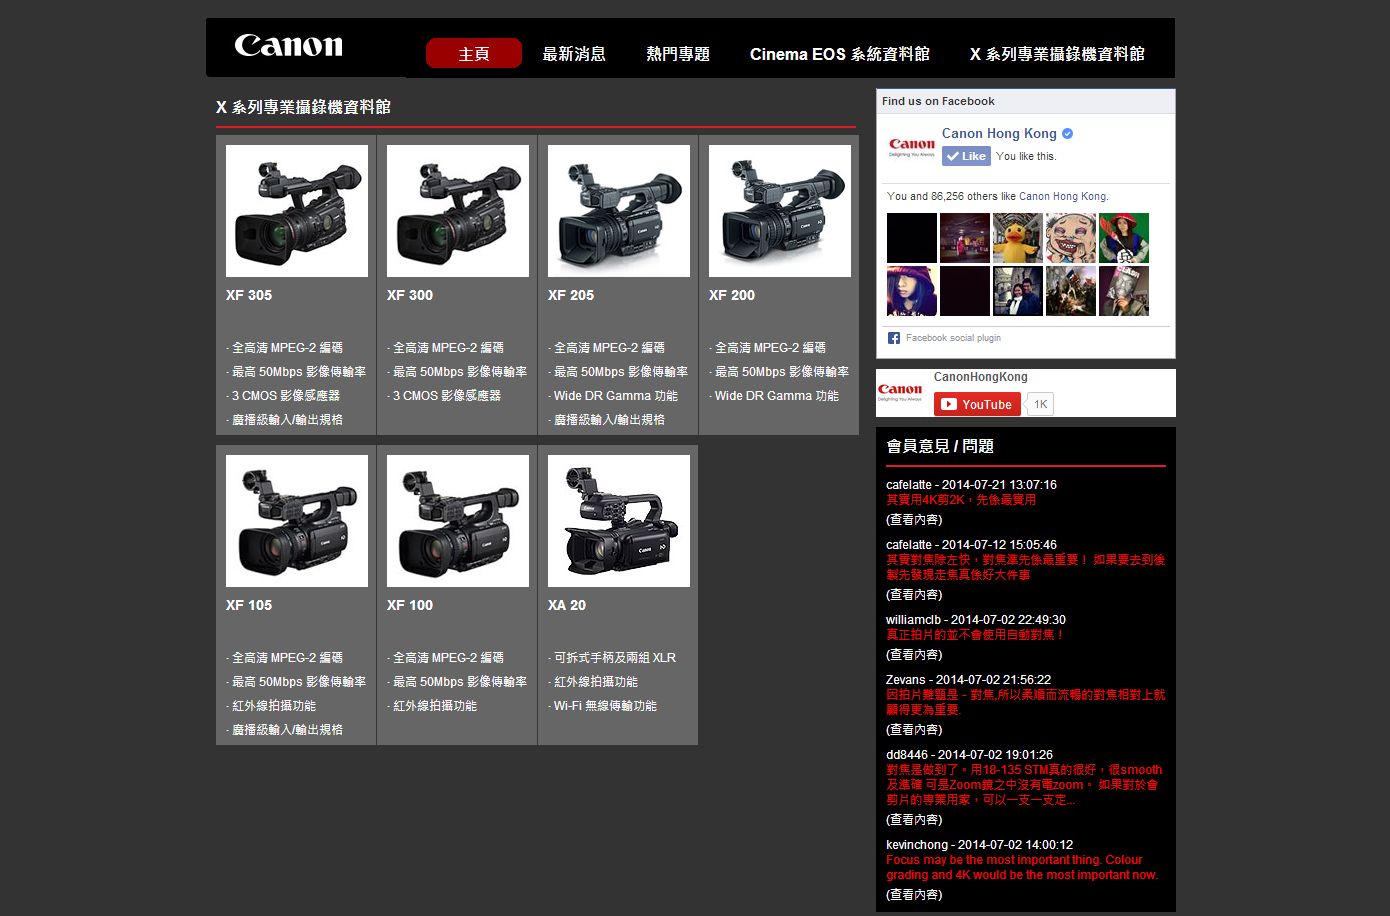1390x916 pixels.
Task: Open the XF 105 camcorder photo
Action: point(297,521)
